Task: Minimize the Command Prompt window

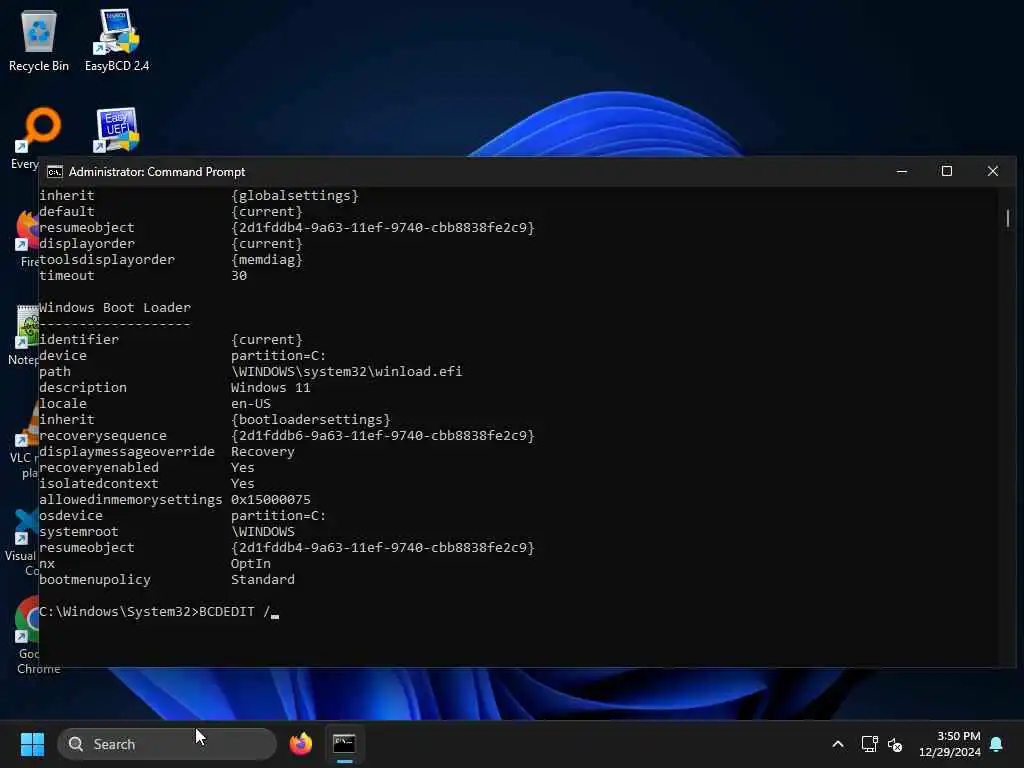Action: click(902, 171)
